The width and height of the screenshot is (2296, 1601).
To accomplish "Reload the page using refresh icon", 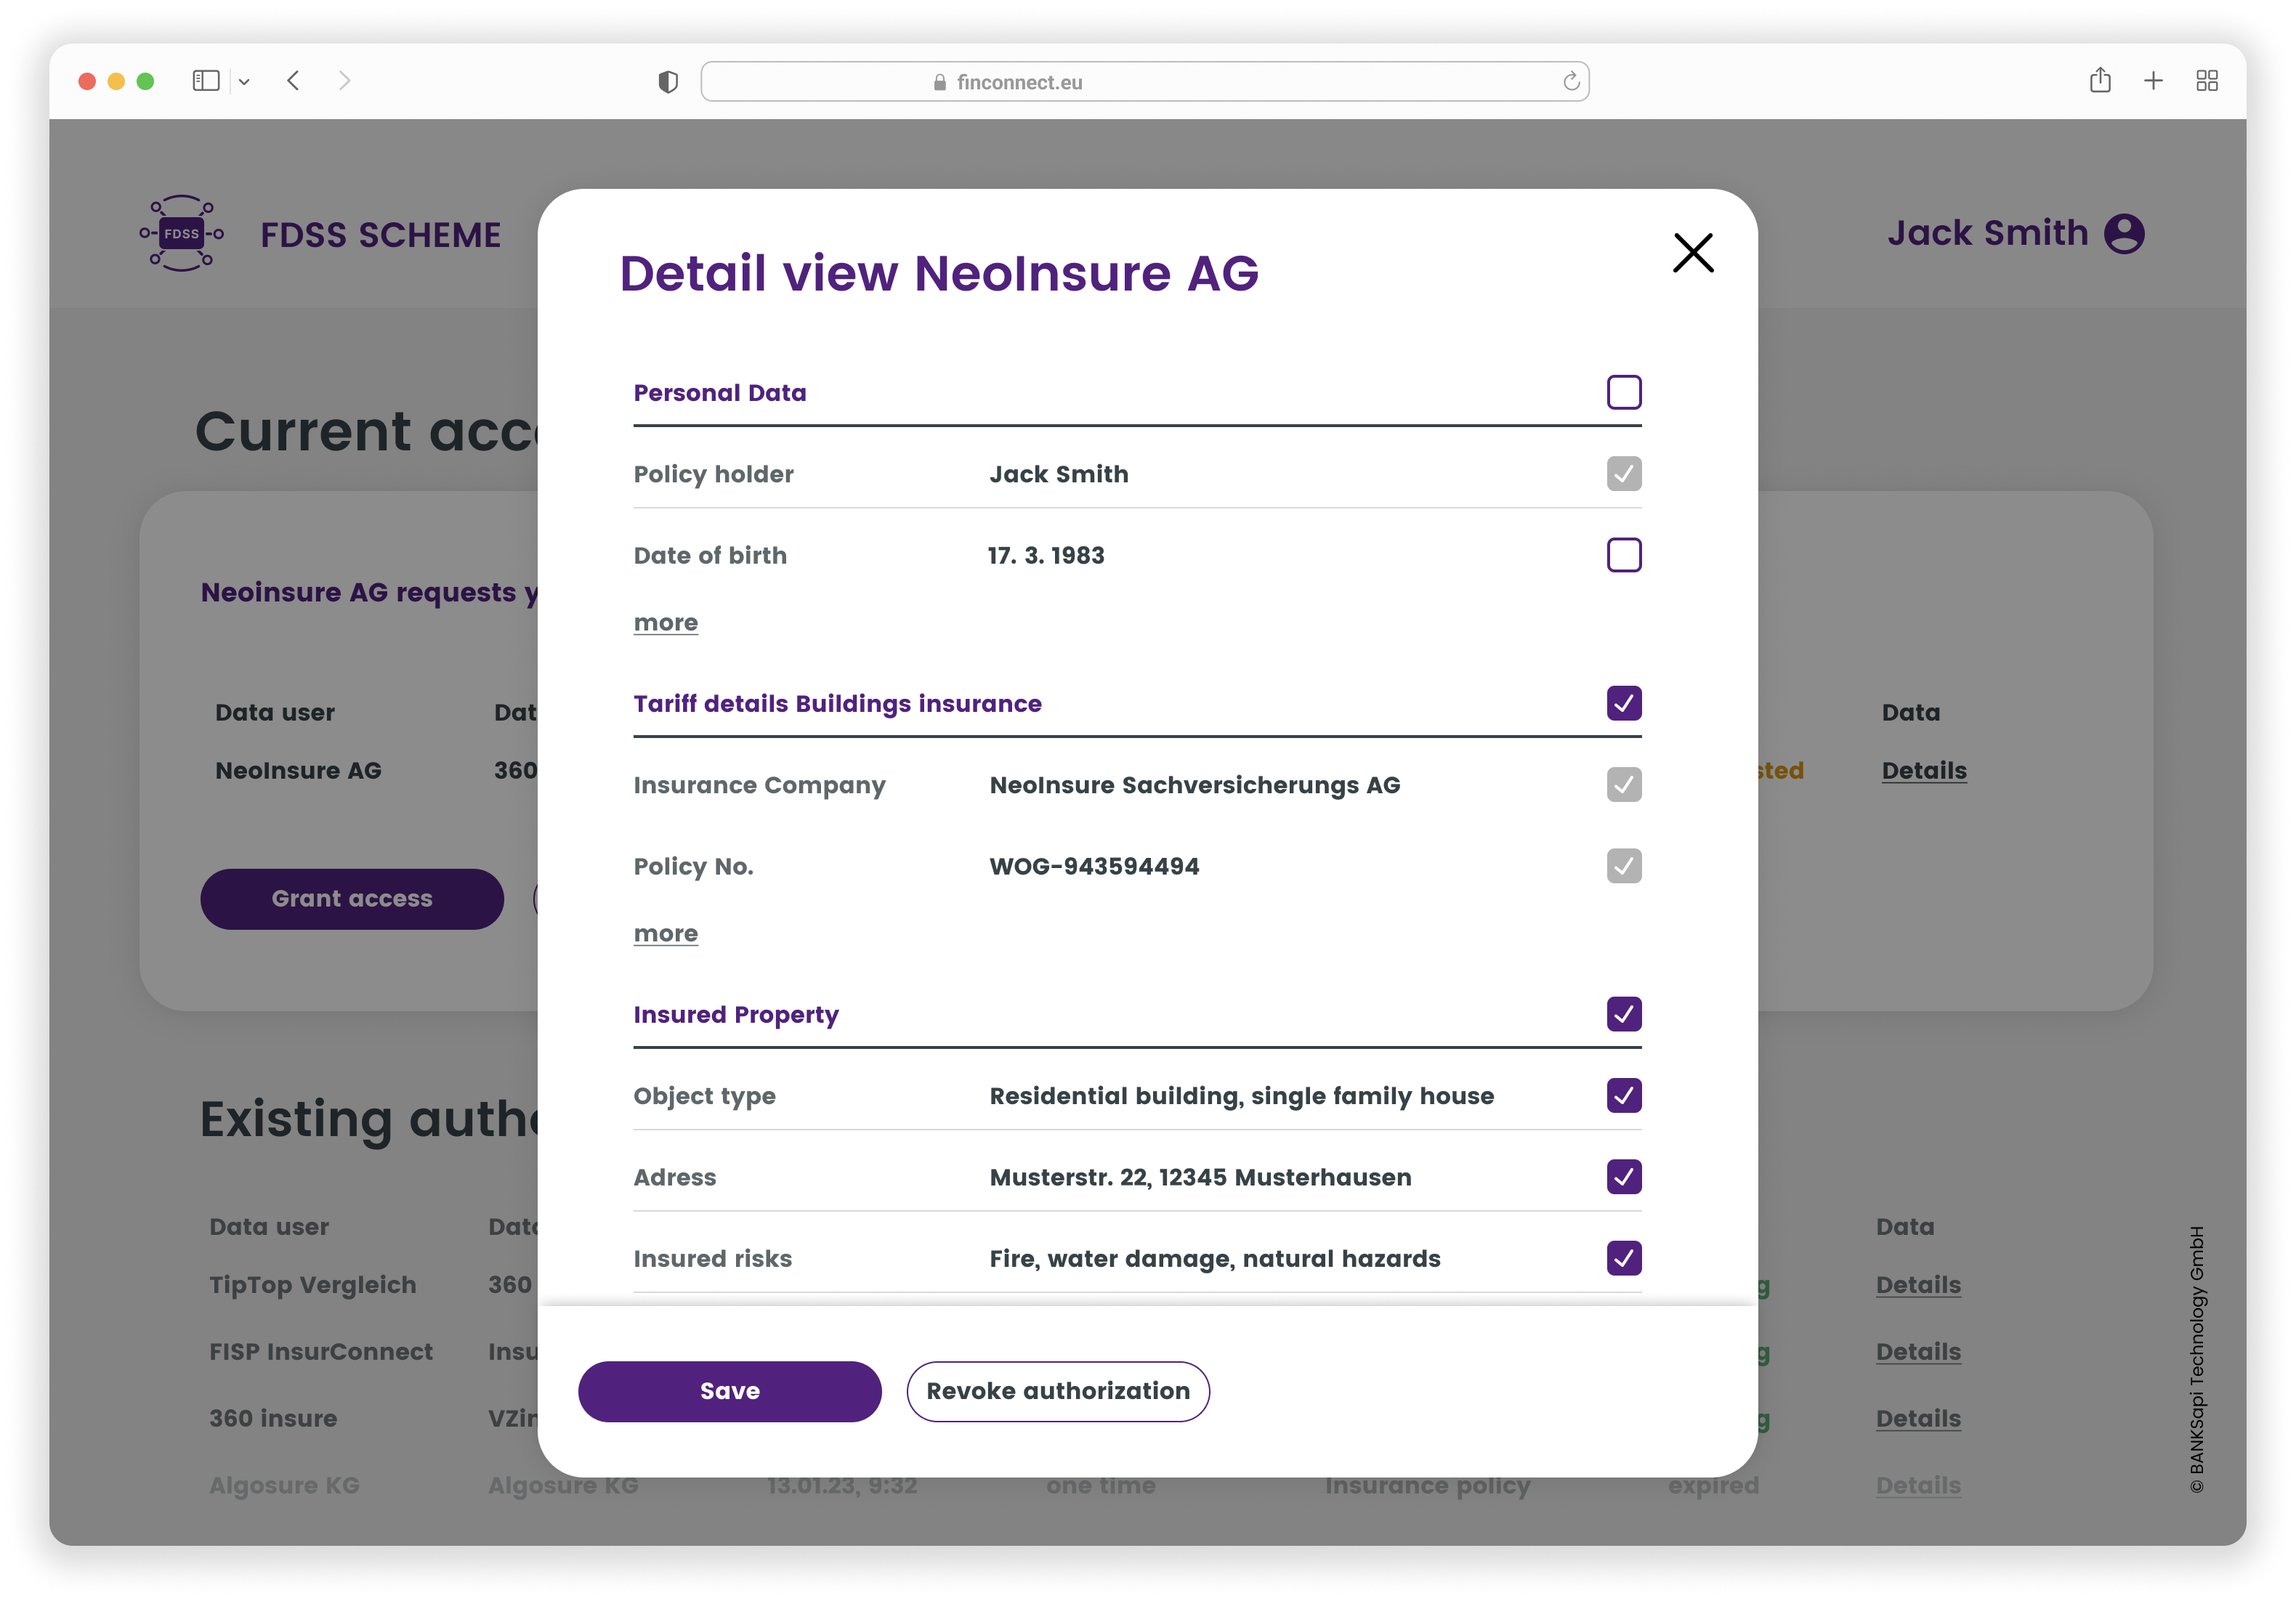I will [x=1570, y=82].
